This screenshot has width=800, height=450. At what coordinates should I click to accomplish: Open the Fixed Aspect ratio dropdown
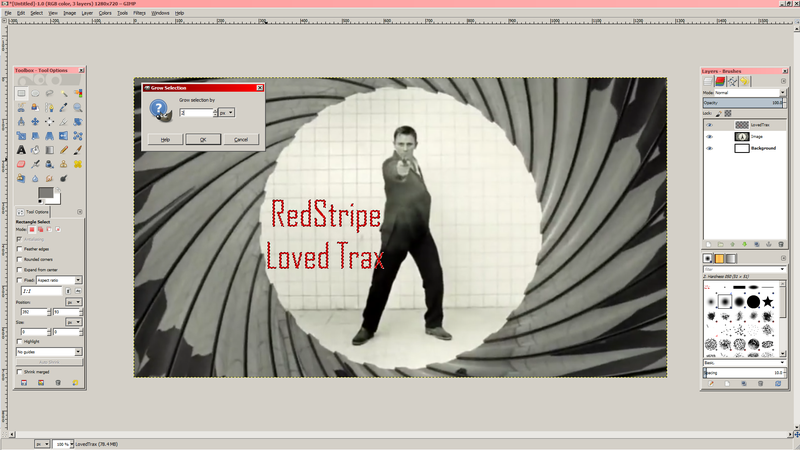point(59,280)
